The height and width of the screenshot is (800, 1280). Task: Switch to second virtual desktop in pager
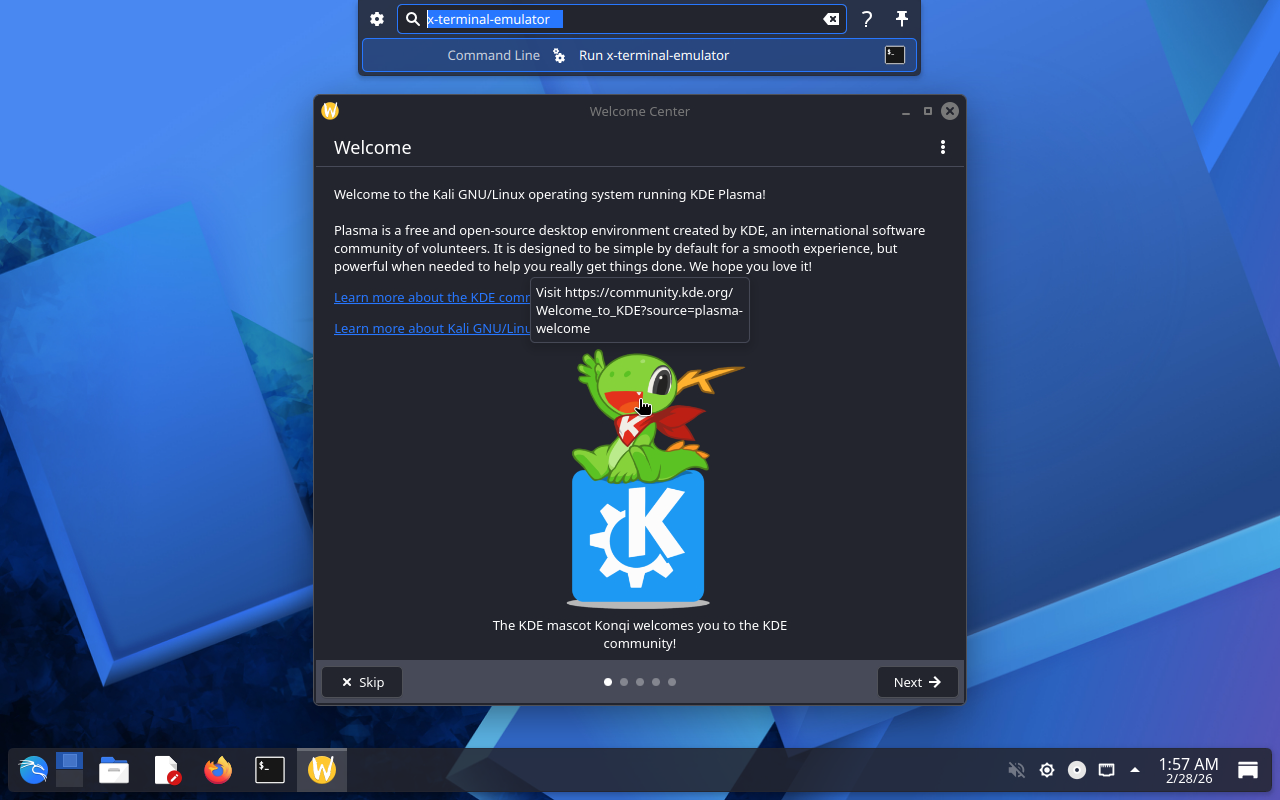(x=69, y=779)
